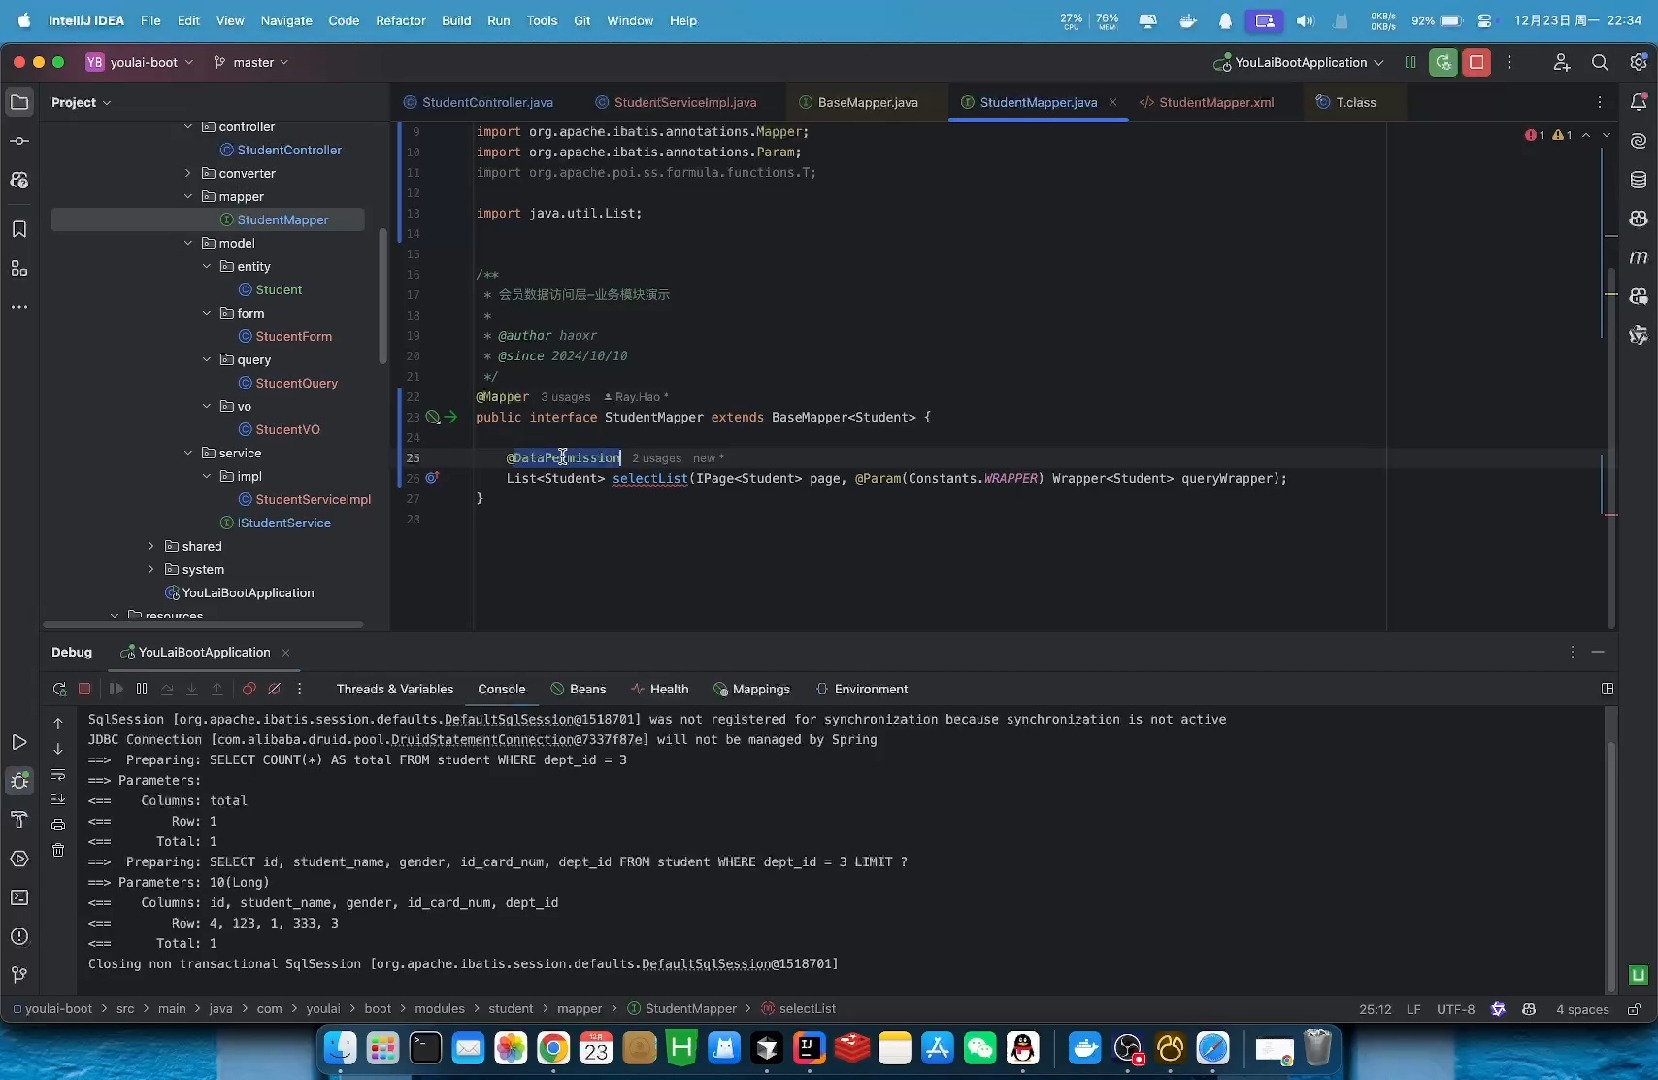Toggle scroll to end in console
Screen dimensions: 1658x1080
pyautogui.click(x=58, y=799)
